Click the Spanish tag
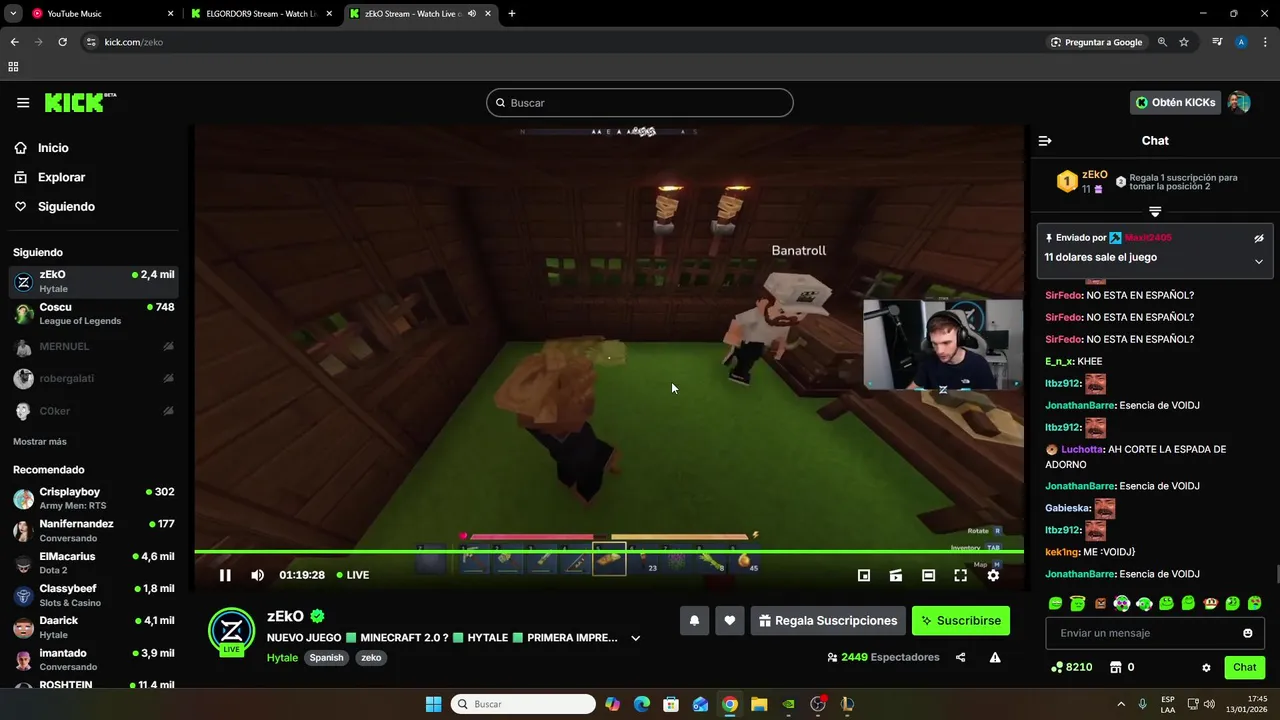The width and height of the screenshot is (1280, 720). 326,658
